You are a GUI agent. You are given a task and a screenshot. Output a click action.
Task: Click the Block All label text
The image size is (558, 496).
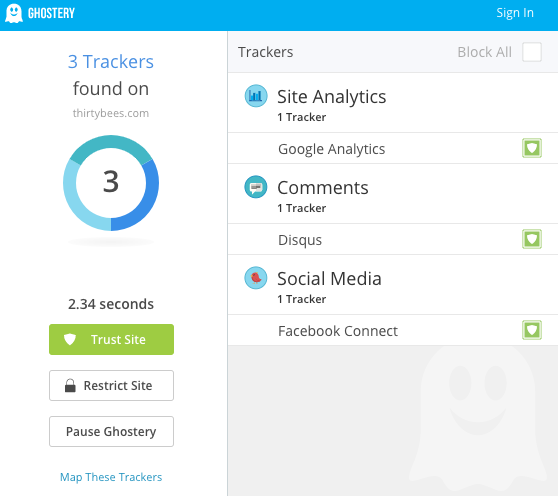[x=484, y=52]
